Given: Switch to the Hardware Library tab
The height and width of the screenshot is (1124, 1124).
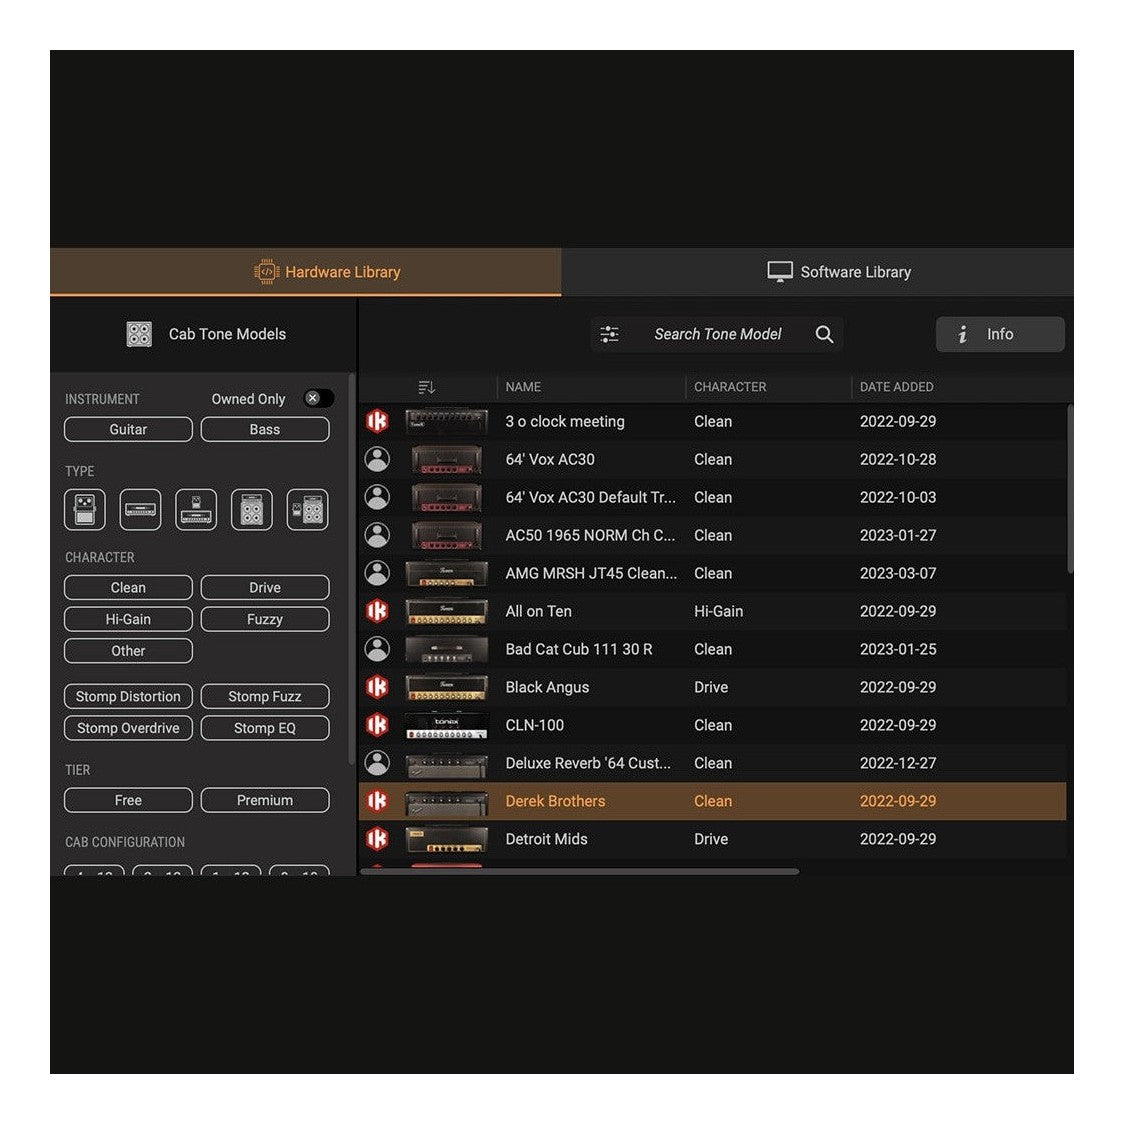Looking at the screenshot, I should (x=327, y=272).
